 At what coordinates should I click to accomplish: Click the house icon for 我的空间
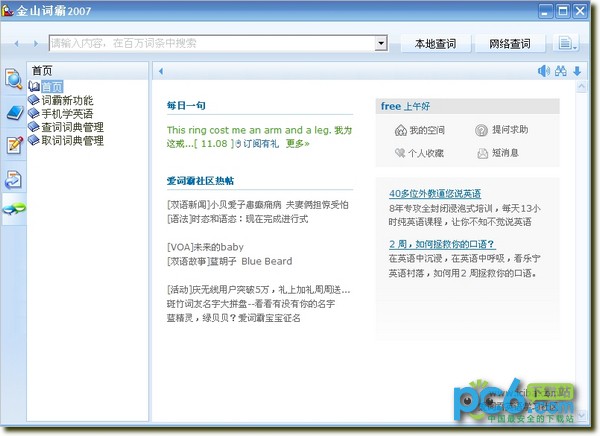(x=400, y=131)
